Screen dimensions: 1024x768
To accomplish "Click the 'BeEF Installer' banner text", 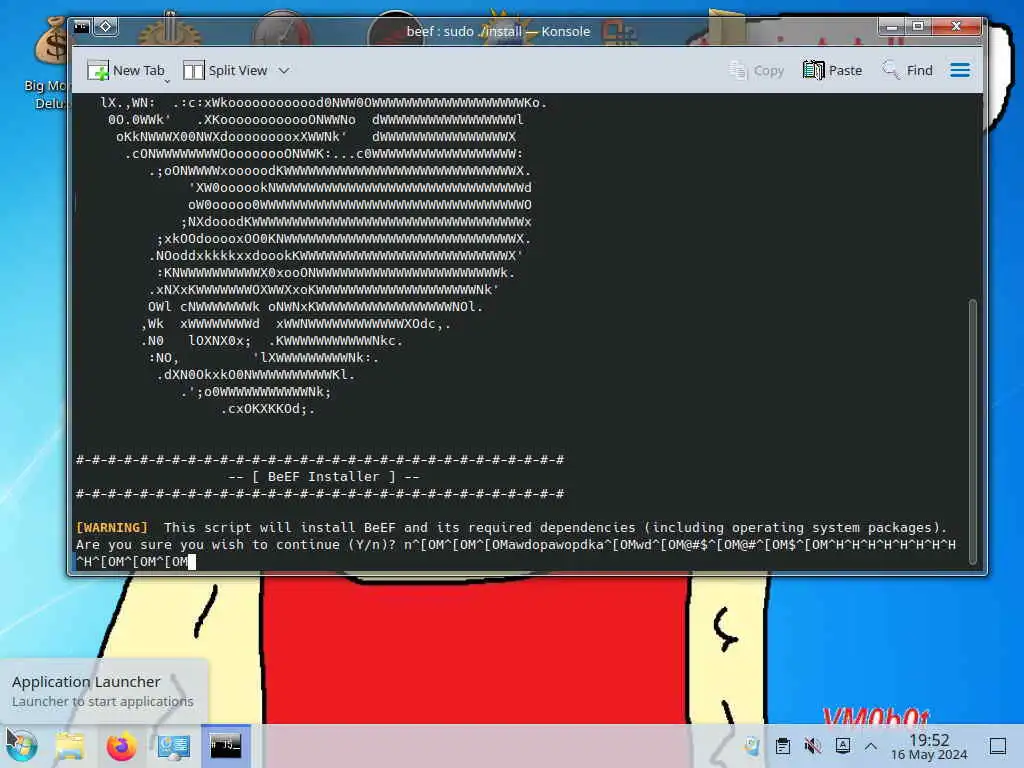I will pos(324,477).
